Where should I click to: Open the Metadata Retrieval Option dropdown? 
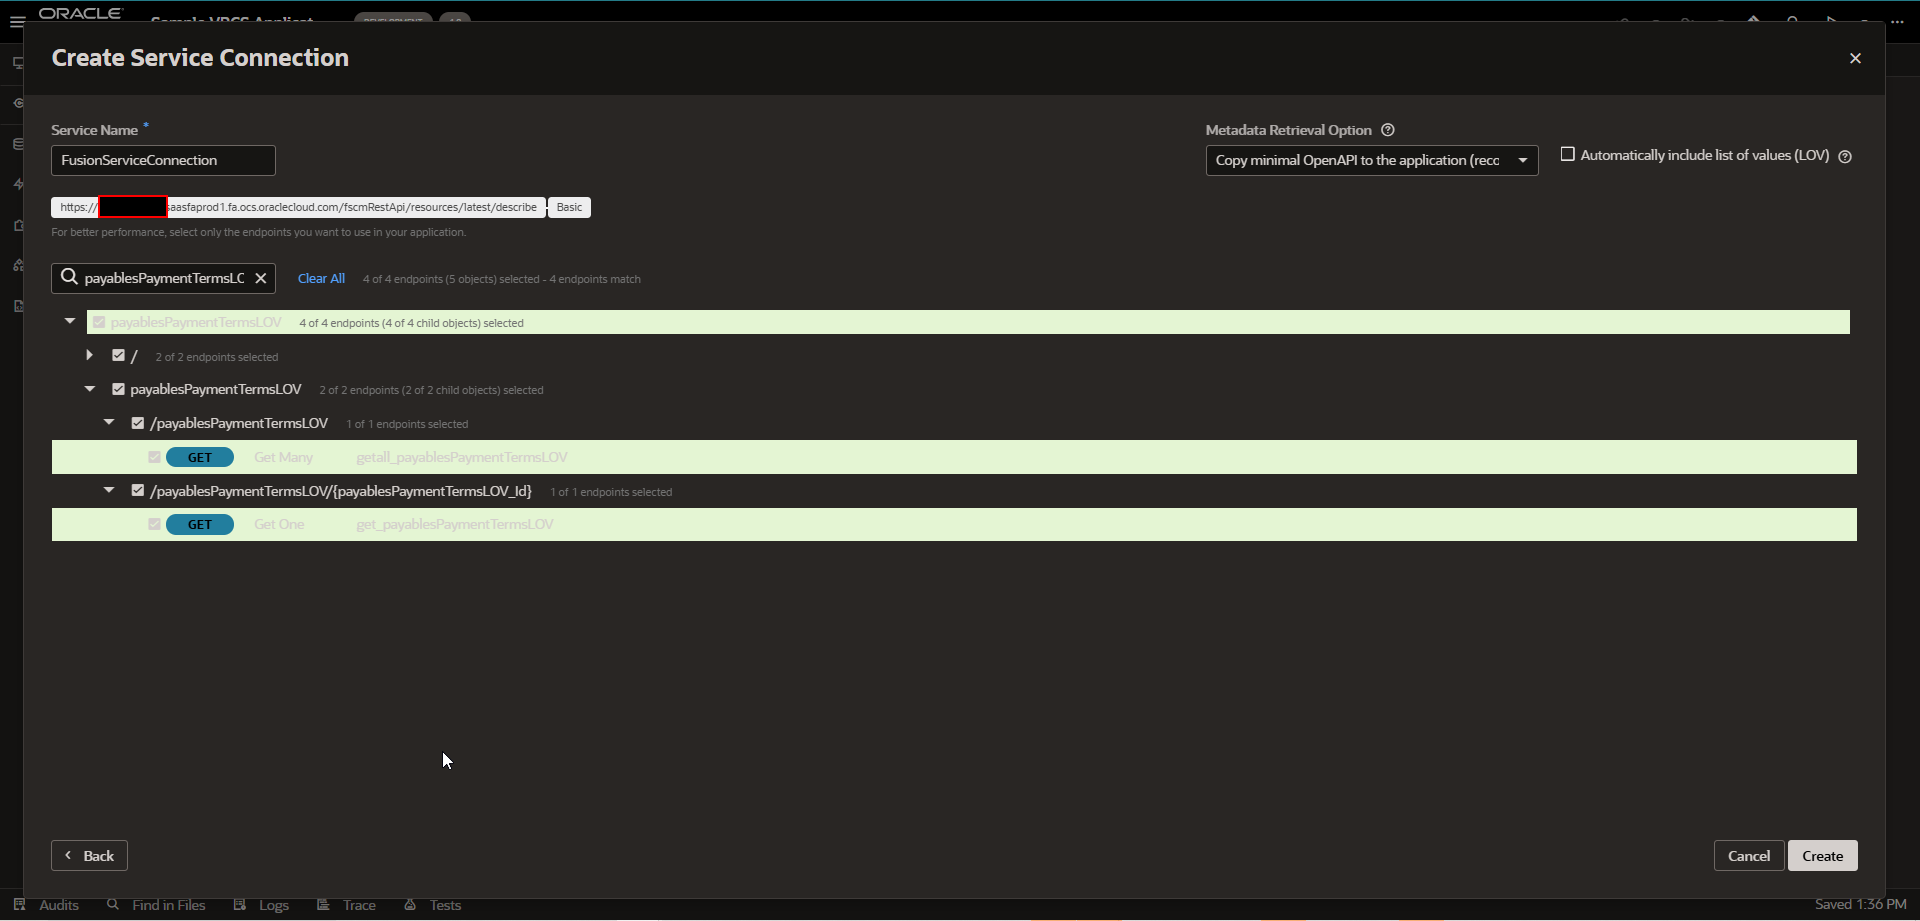[x=1371, y=160]
